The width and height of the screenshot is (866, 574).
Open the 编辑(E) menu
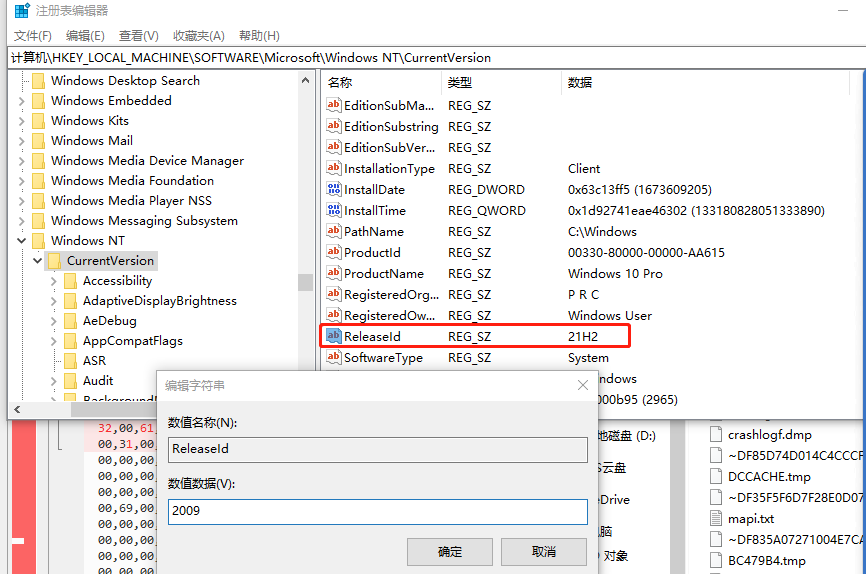[85, 36]
